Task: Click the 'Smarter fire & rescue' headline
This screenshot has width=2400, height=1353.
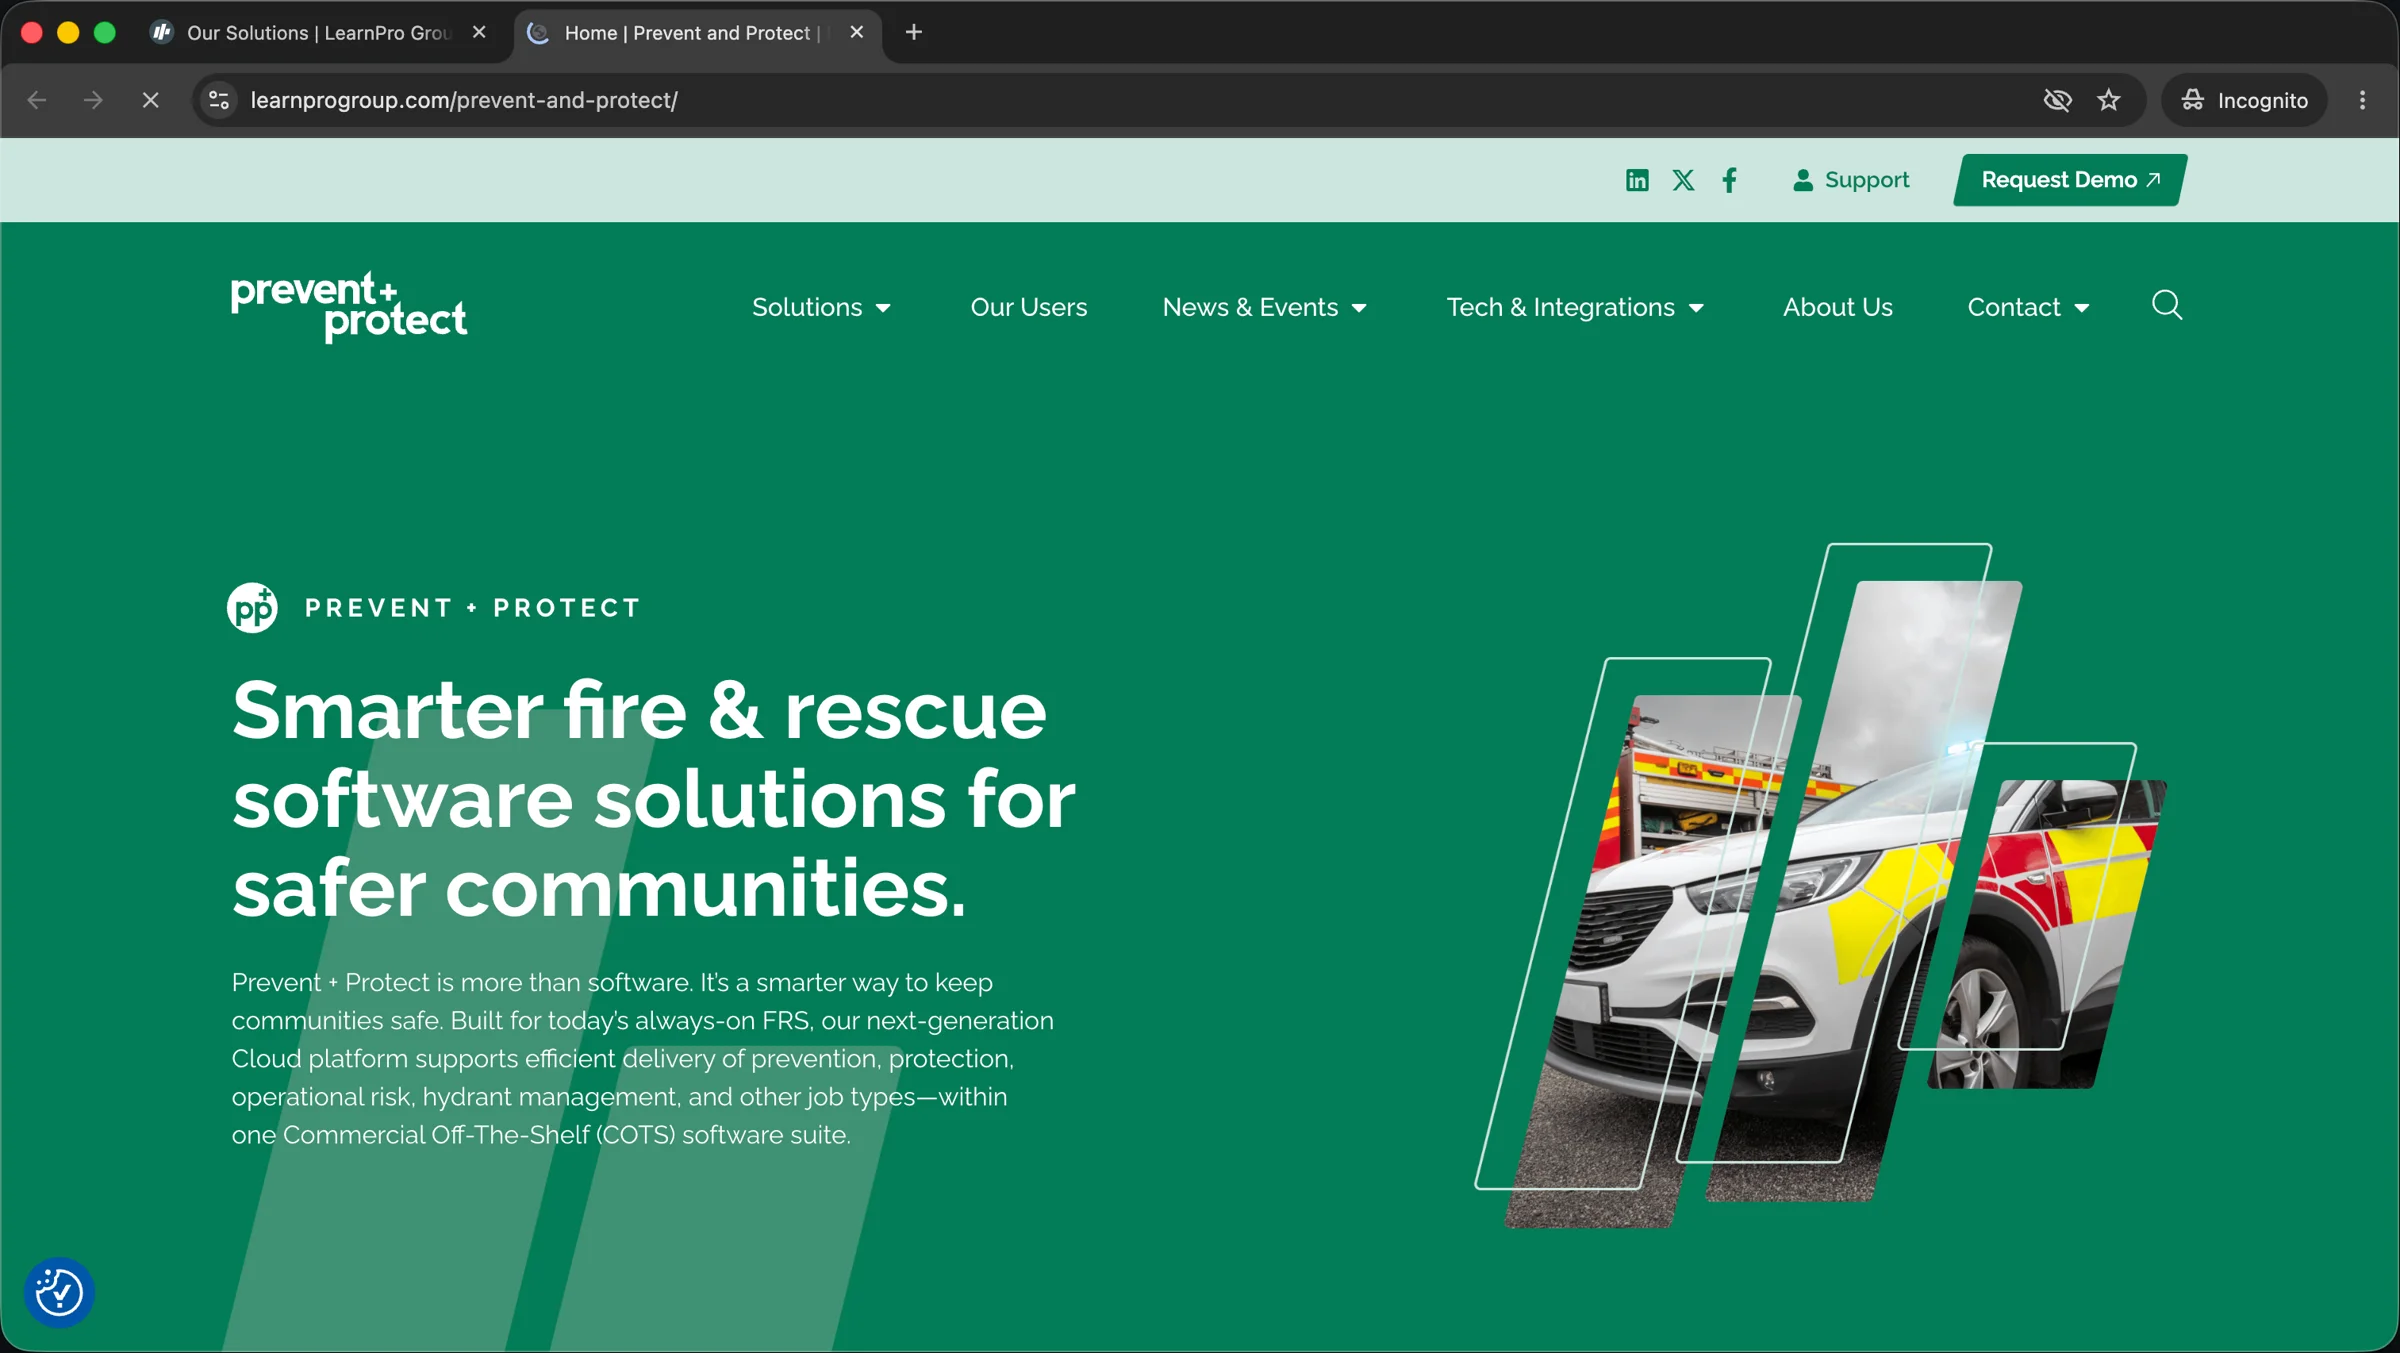Action: tap(654, 798)
